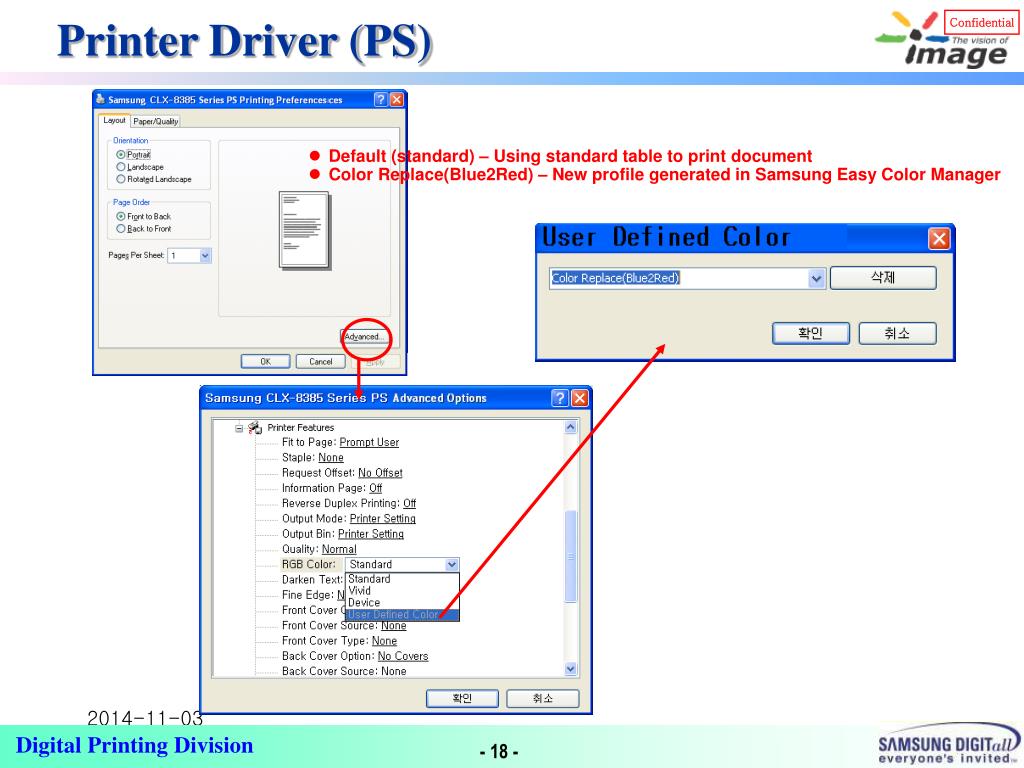Screen dimensions: 1024x768
Task: Click help icon in Advanced Options title bar
Action: pos(560,398)
